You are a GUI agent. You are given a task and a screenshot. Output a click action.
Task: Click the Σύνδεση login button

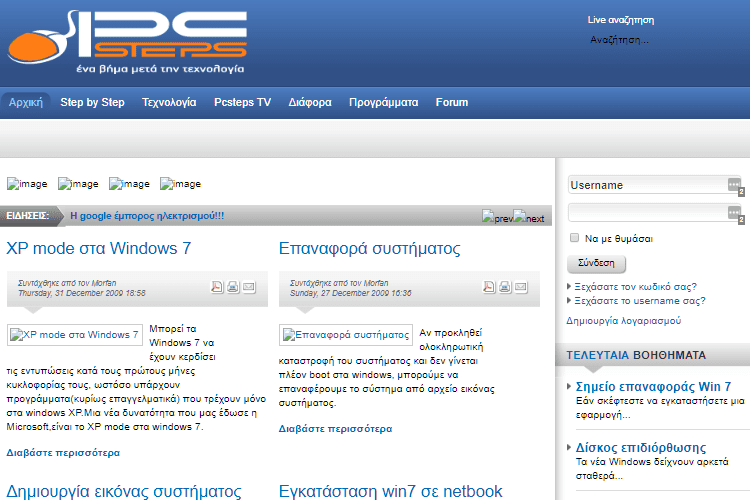click(x=596, y=263)
